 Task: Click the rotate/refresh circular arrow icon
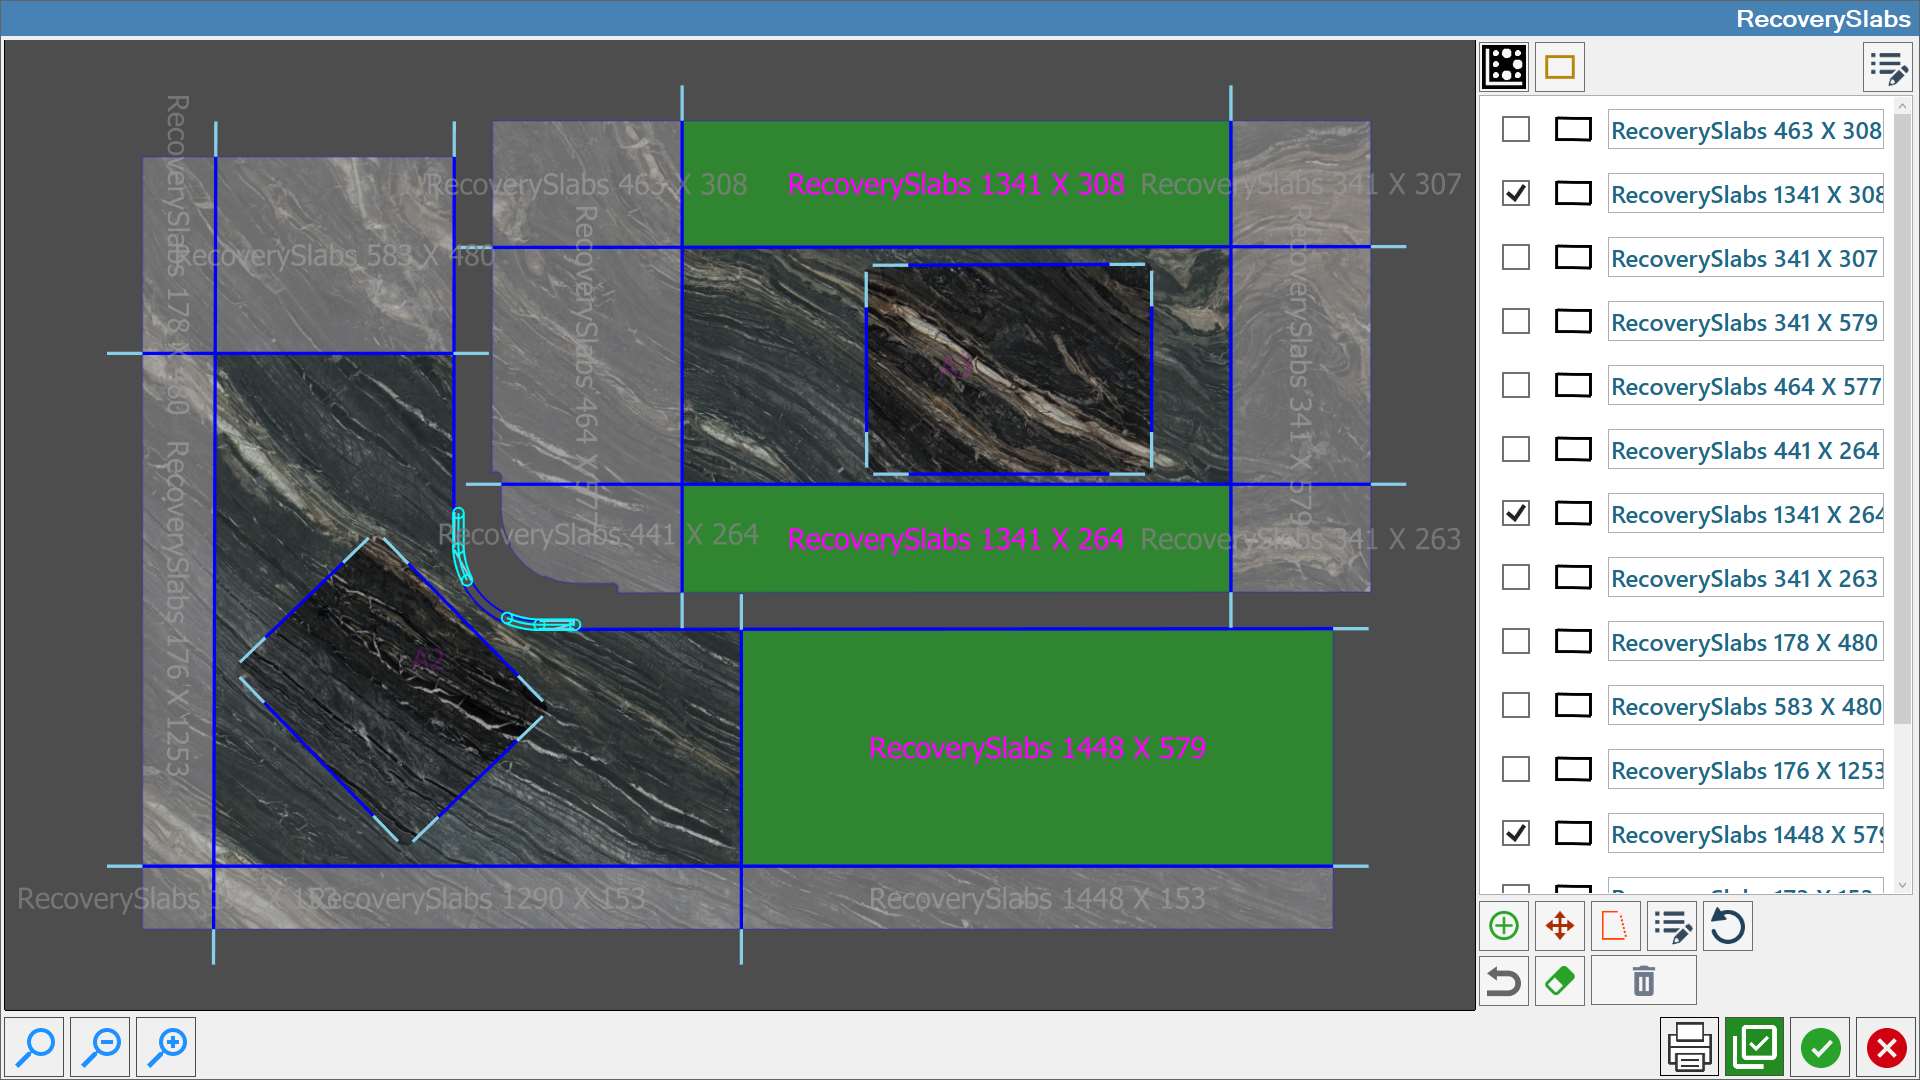[x=1728, y=926]
